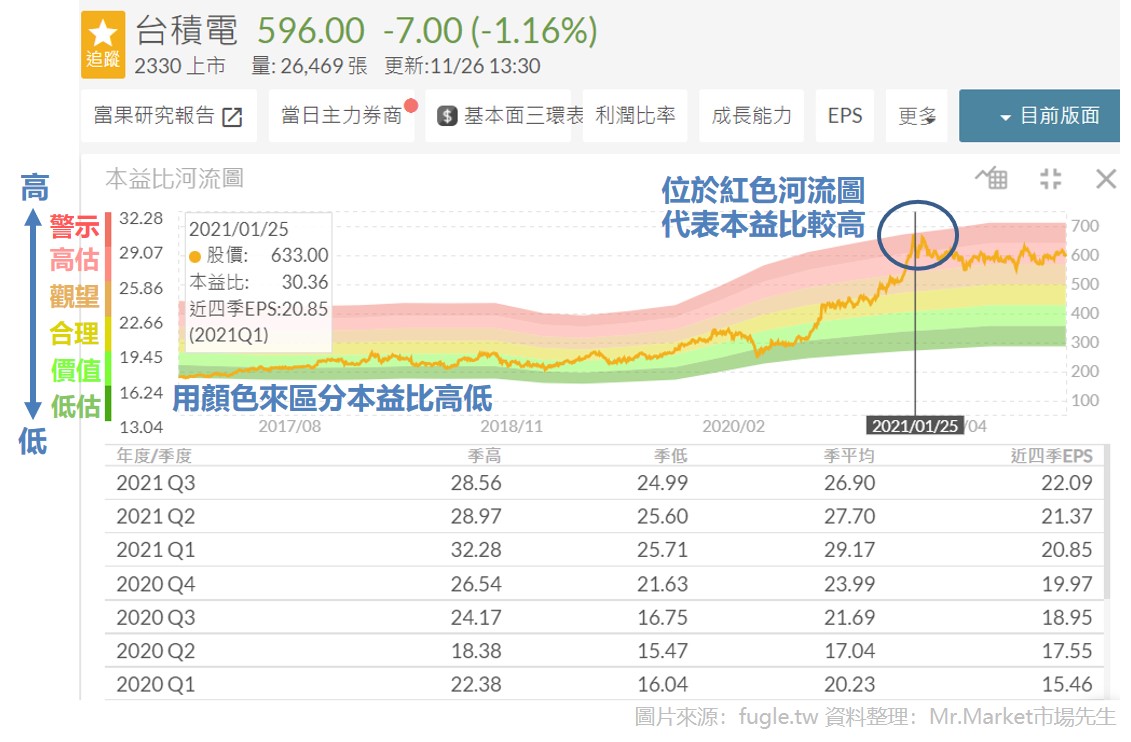The width and height of the screenshot is (1131, 742).
Task: Click the 追蹤 star follow button
Action: coord(102,45)
